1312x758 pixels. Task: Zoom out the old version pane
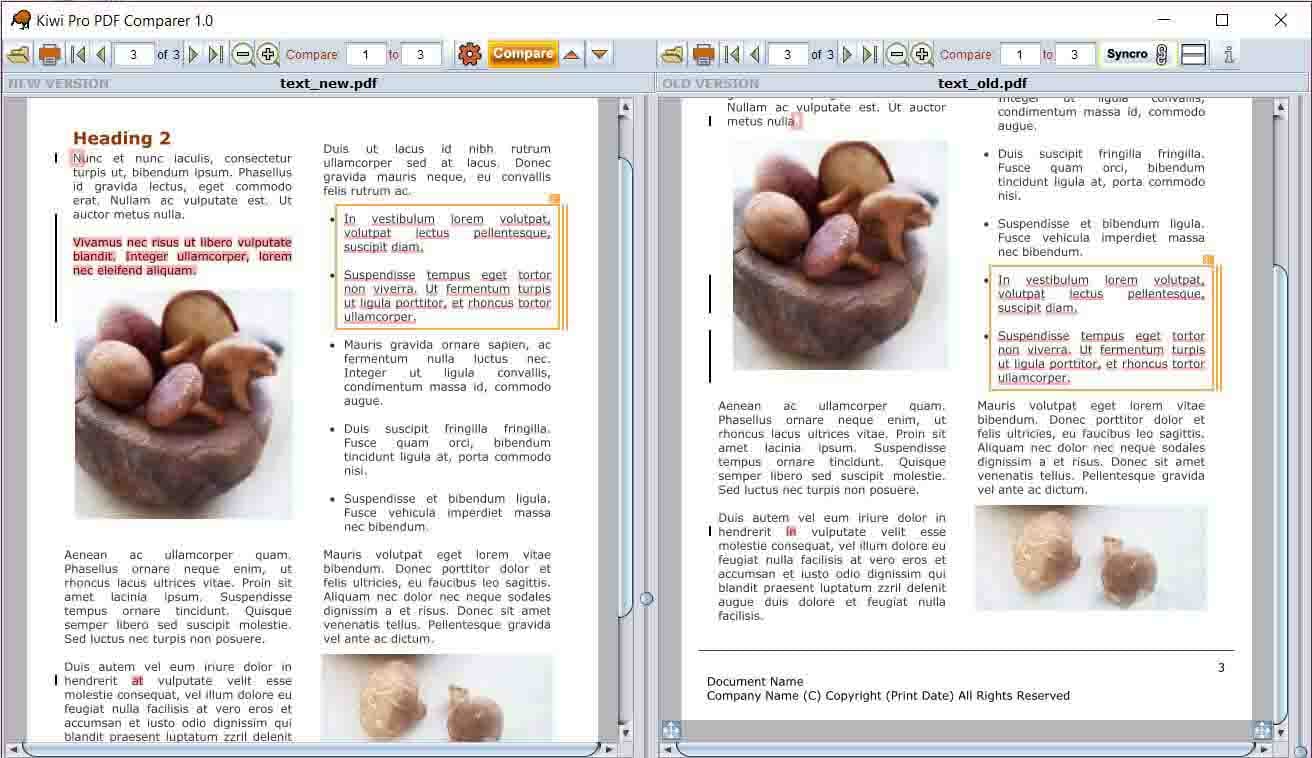tap(897, 54)
